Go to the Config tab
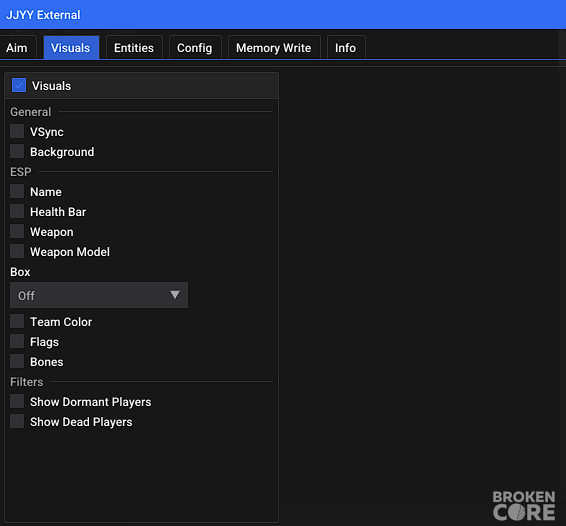 195,48
